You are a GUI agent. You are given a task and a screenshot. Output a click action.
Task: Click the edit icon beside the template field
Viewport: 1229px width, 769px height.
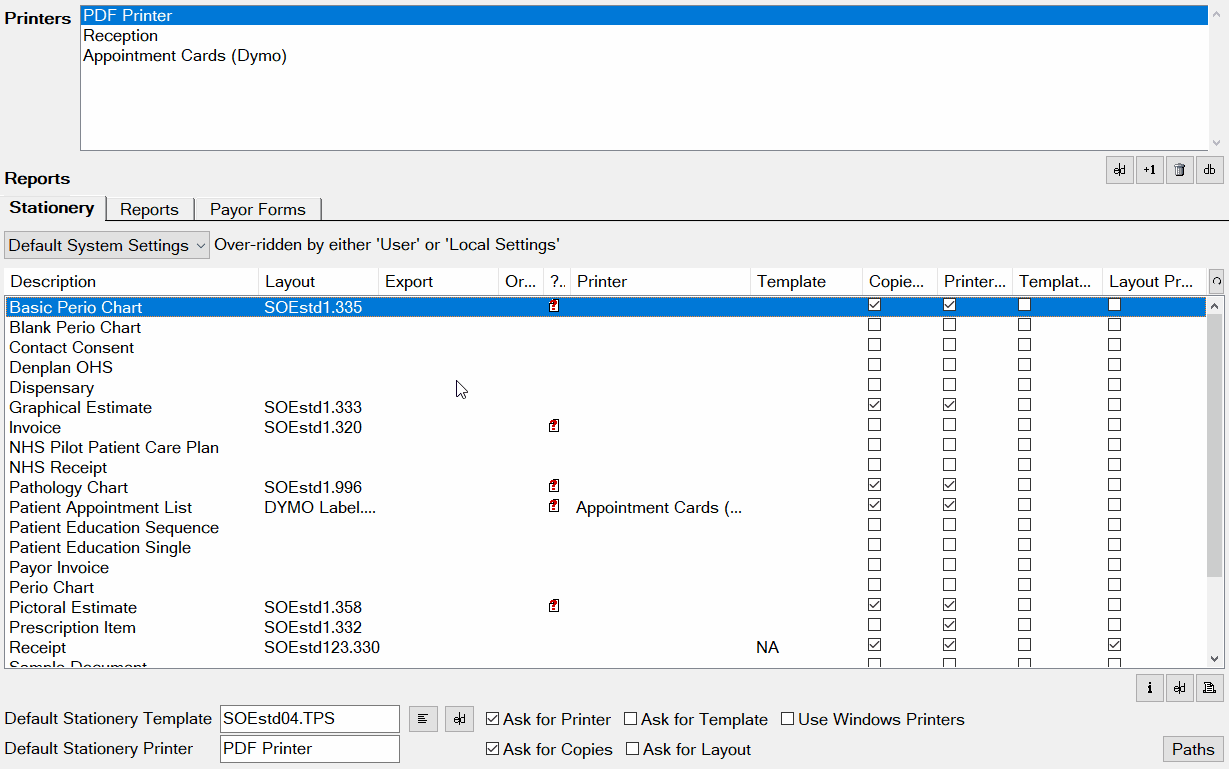[459, 719]
